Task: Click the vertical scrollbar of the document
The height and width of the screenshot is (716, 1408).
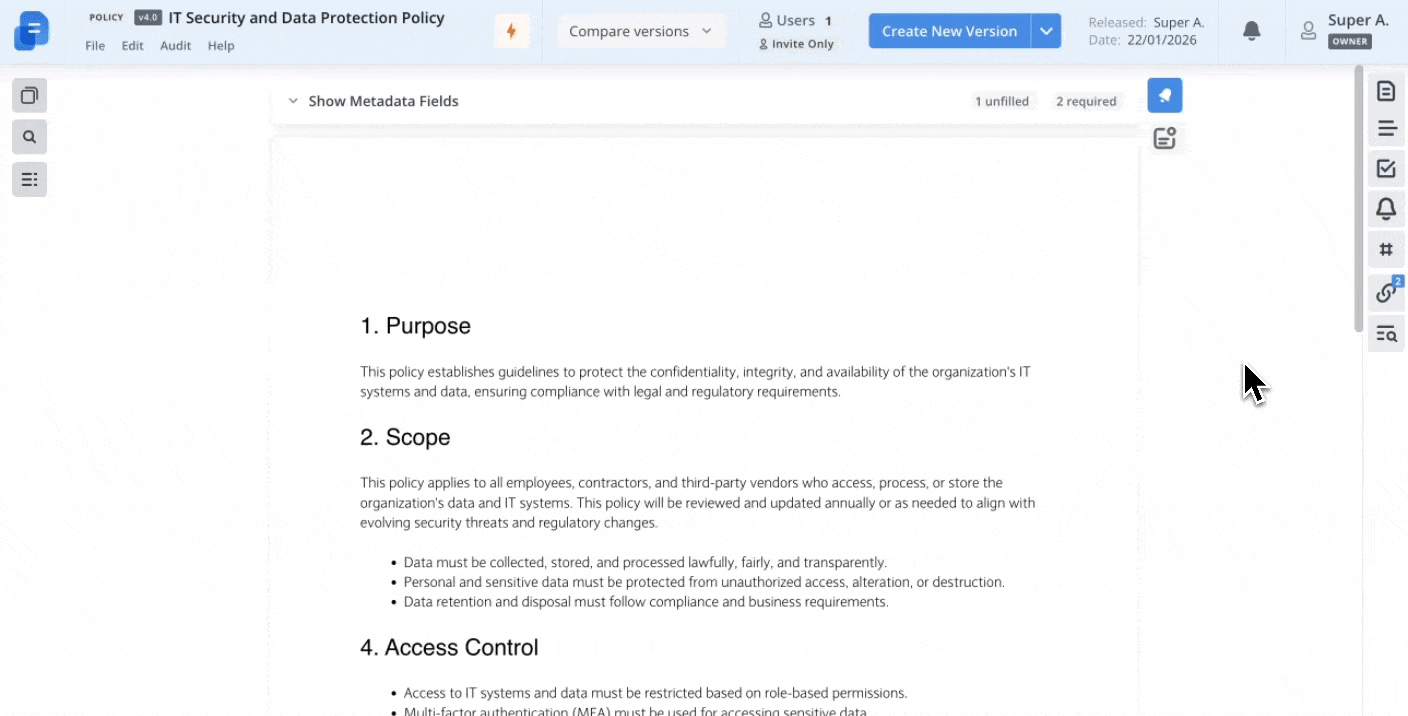Action: [x=1358, y=200]
